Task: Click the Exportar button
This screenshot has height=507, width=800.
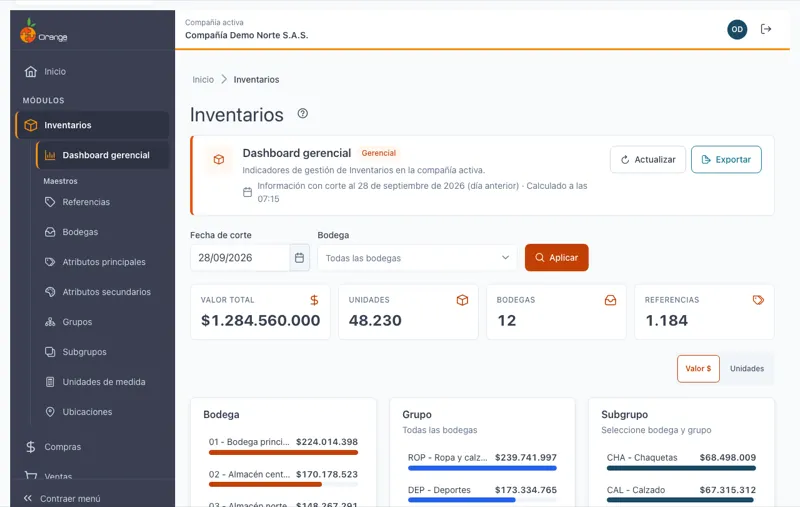Action: 726,160
